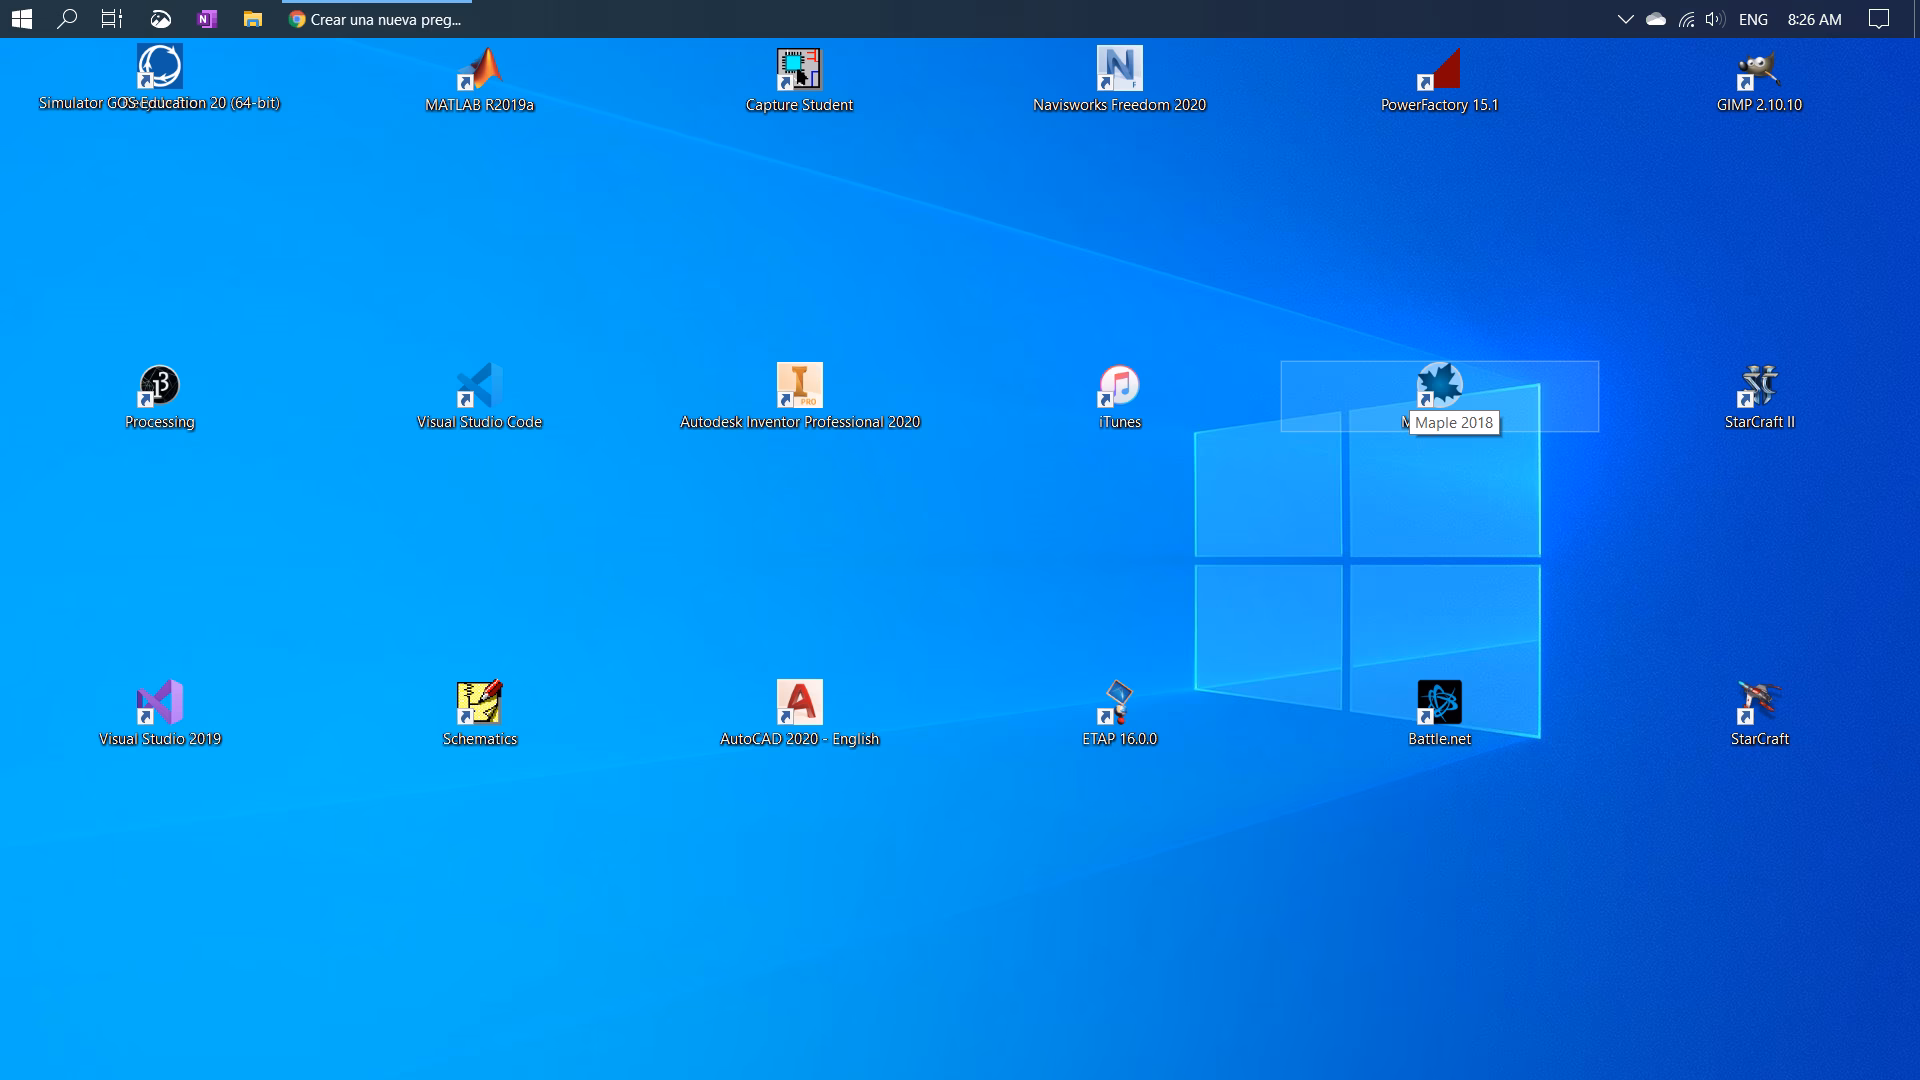Select the MATLAB R2019a desktop shortcut
Viewport: 1920px width, 1080px height.
(480, 80)
